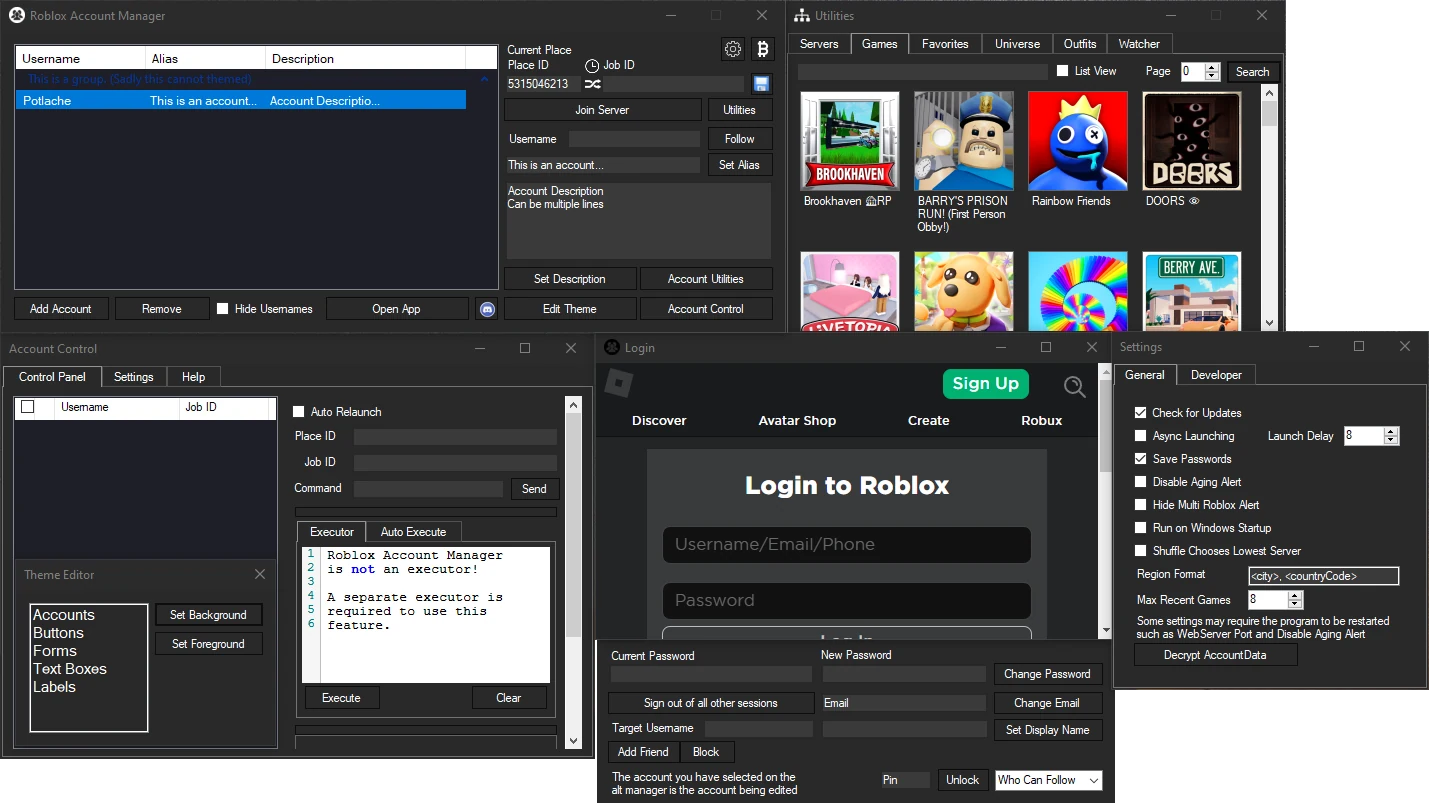This screenshot has width=1429, height=803.
Task: Disable Save Passwords in Settings
Action: [1140, 458]
